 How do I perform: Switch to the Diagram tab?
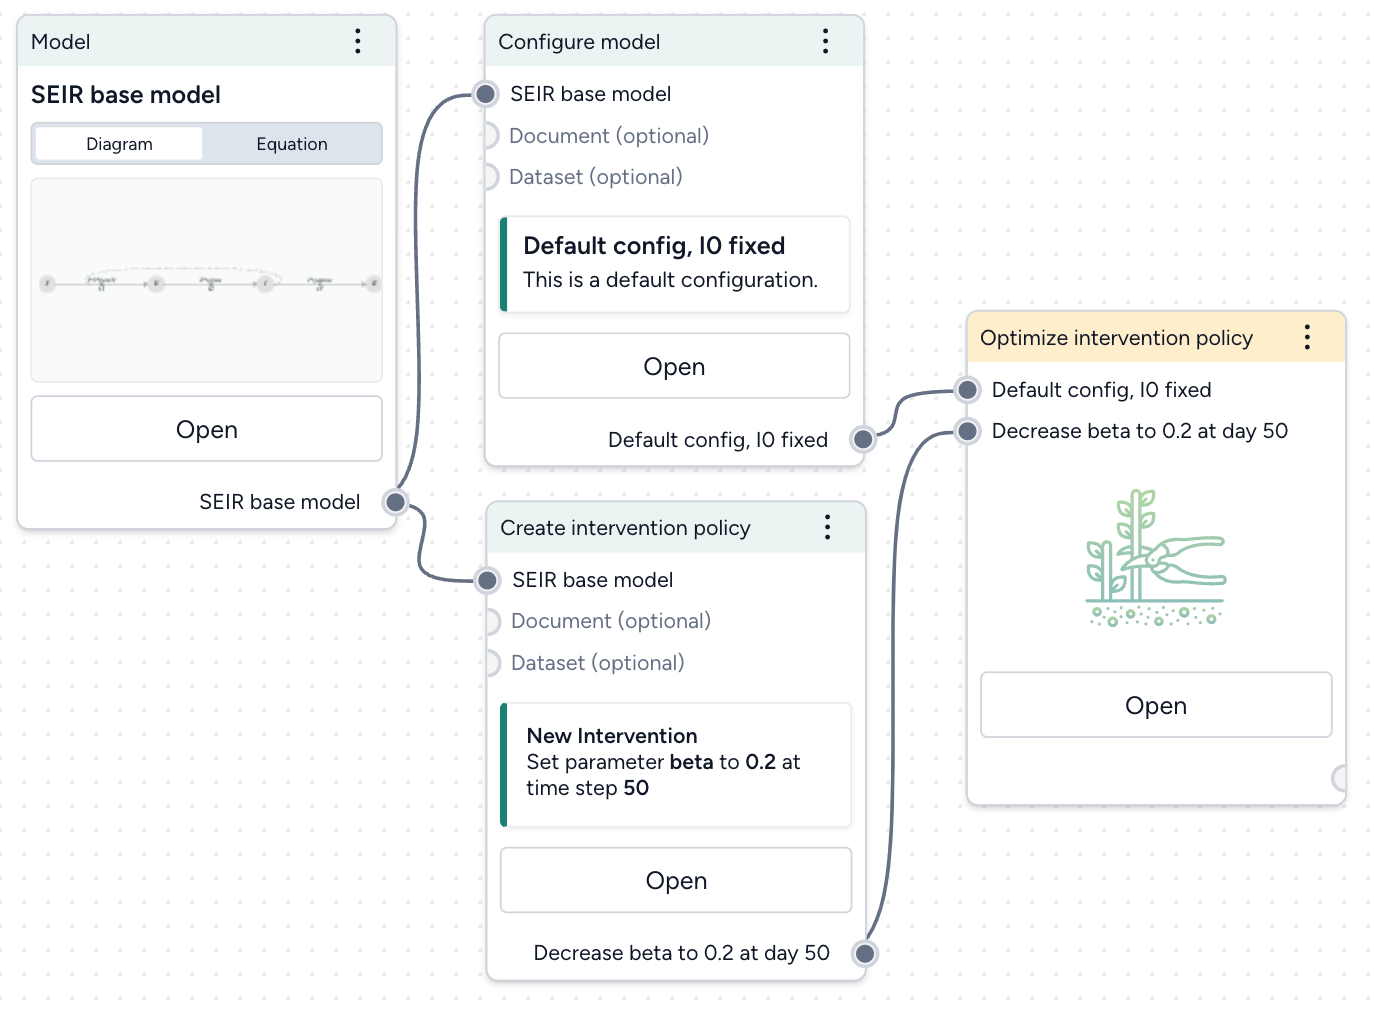118,143
